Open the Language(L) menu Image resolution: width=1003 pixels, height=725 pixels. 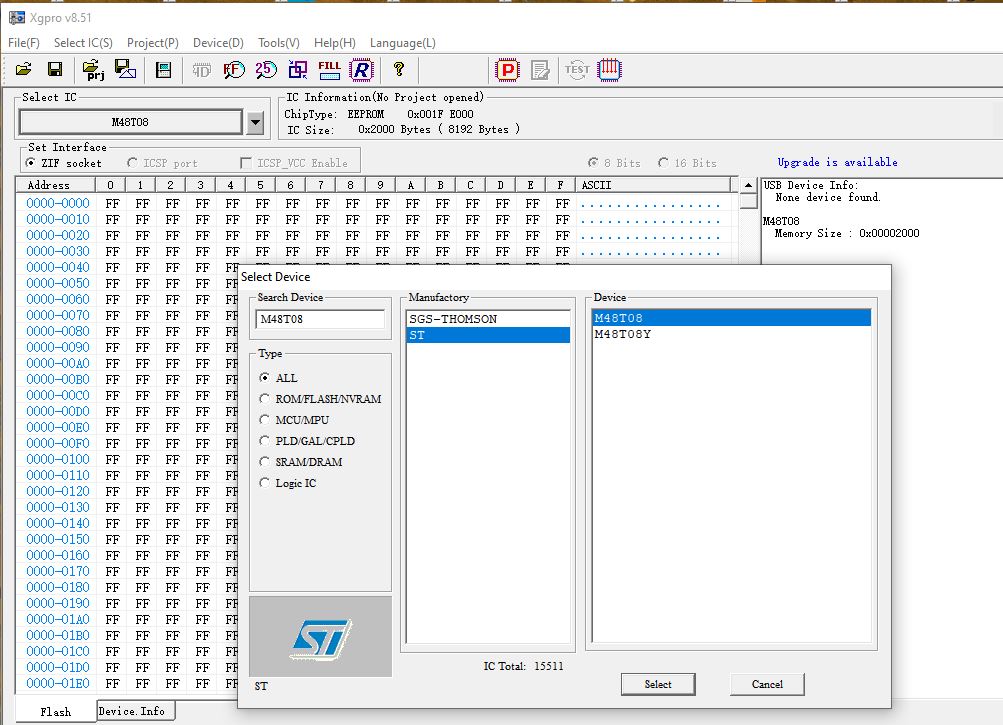point(402,43)
